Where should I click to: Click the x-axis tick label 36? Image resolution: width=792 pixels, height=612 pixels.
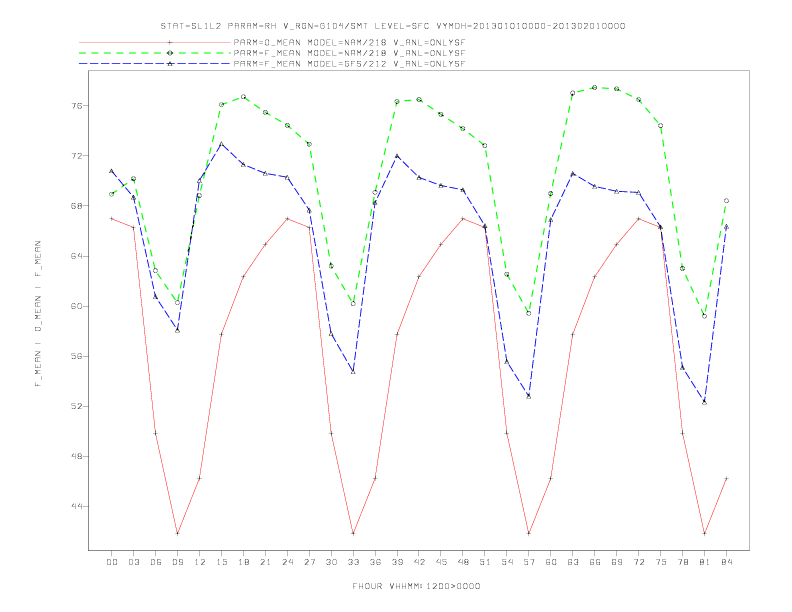[375, 562]
